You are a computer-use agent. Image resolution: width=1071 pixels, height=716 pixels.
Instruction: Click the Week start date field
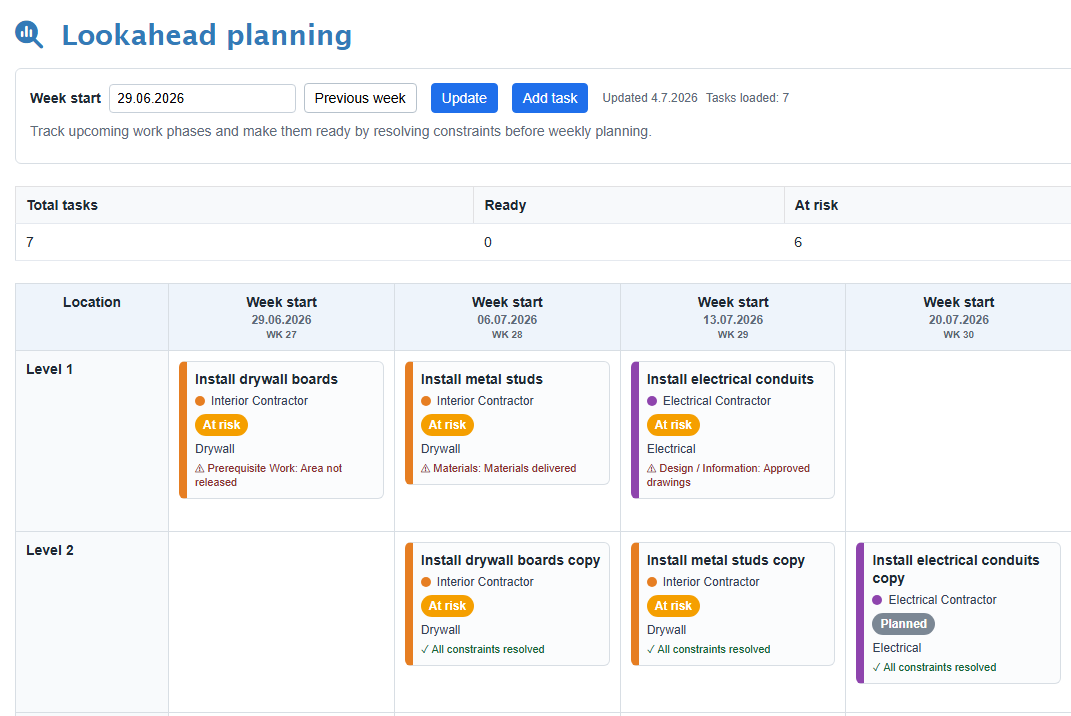202,98
